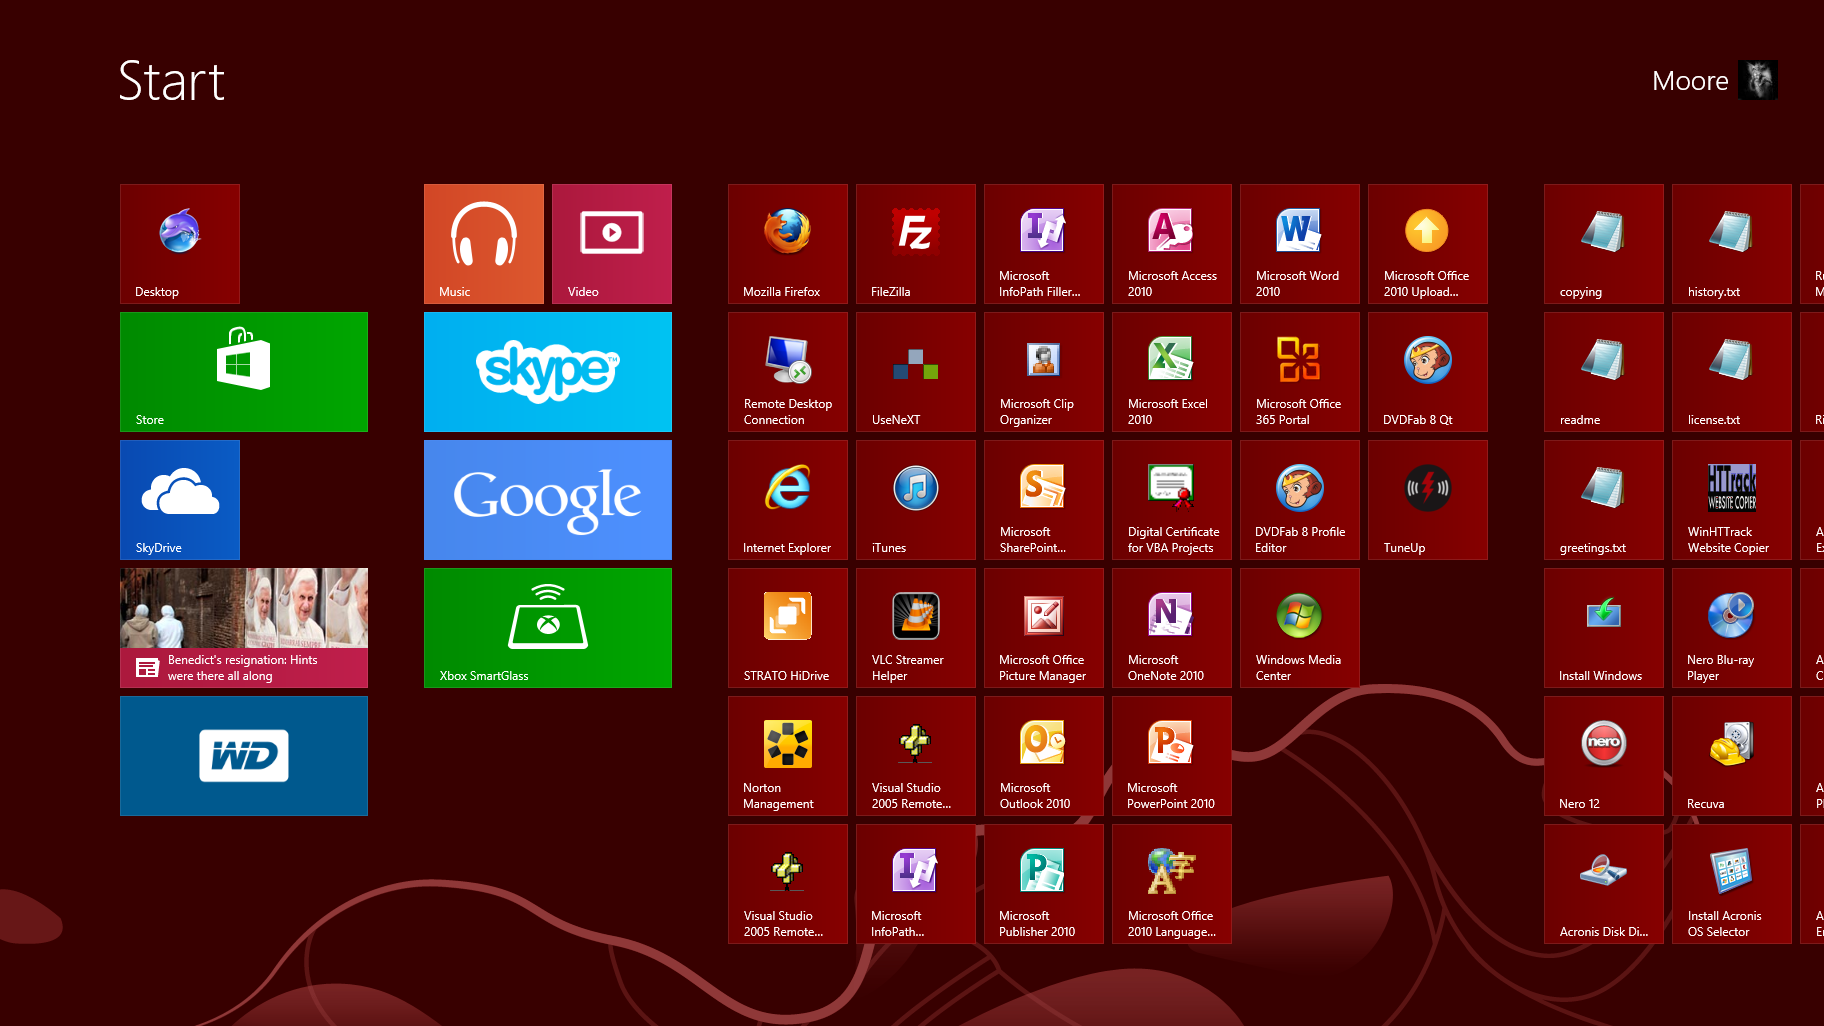
Task: Launch Microsoft Excel 2010 tile
Action: (1171, 371)
